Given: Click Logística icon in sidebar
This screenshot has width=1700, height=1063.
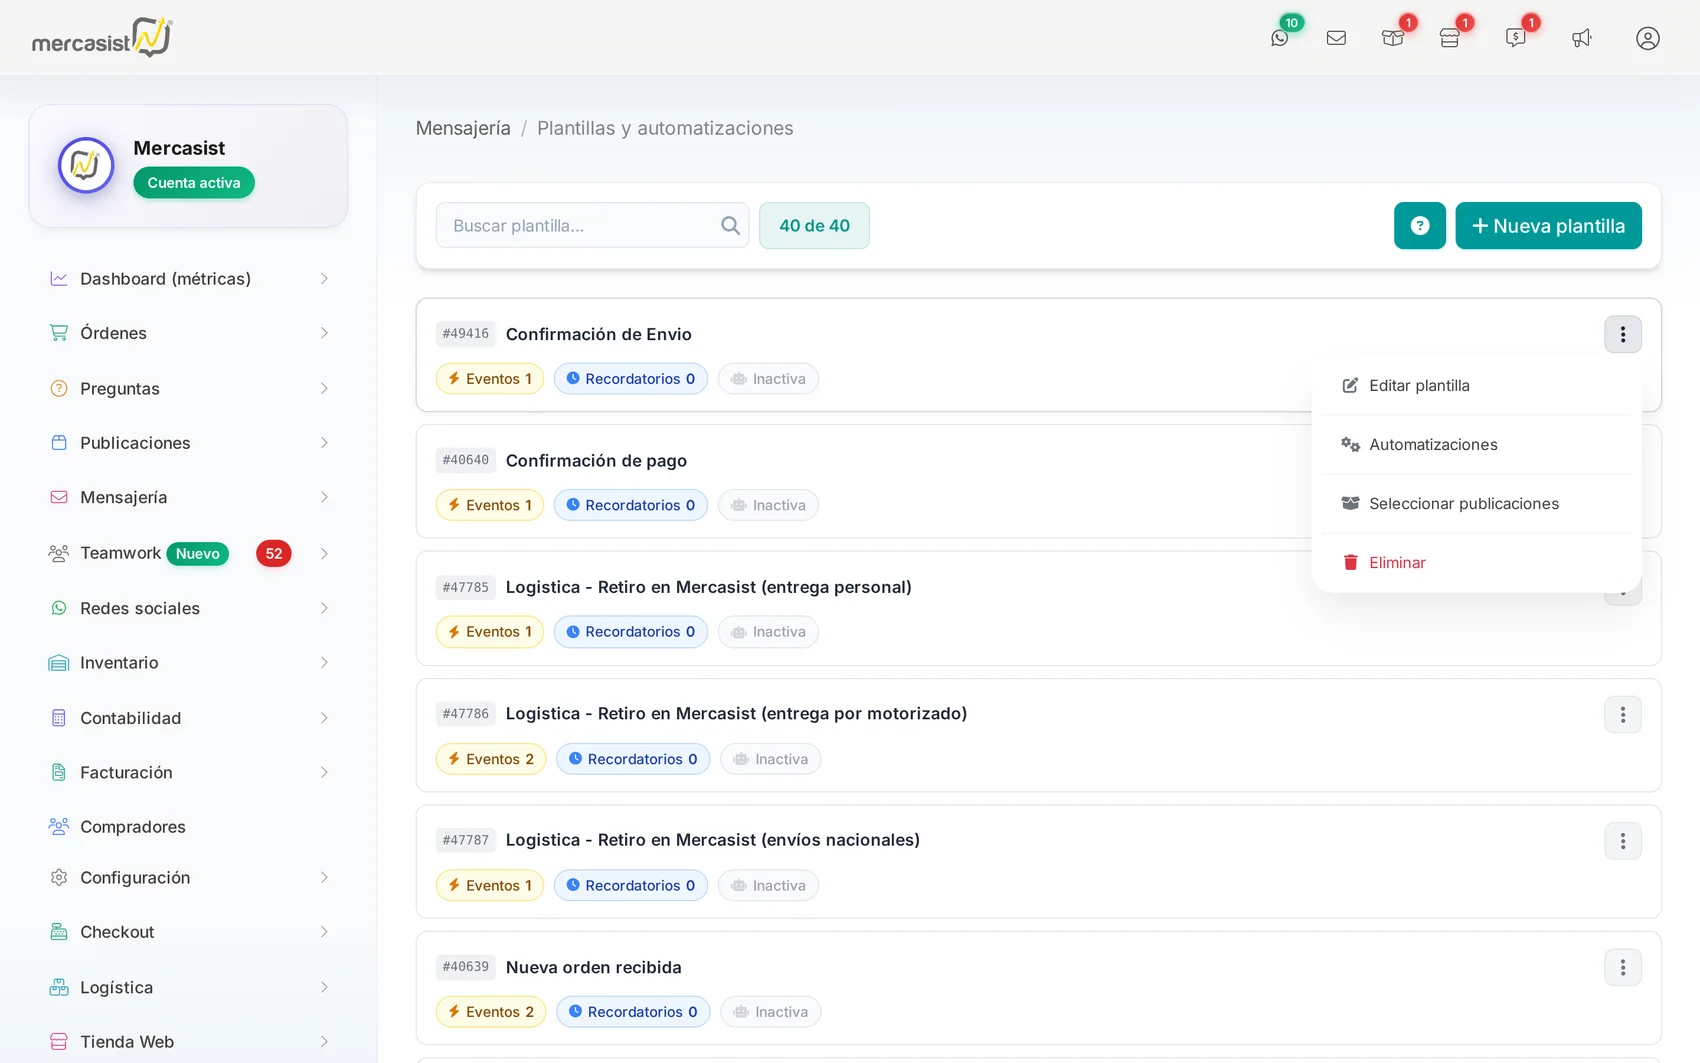Looking at the screenshot, I should (x=59, y=987).
